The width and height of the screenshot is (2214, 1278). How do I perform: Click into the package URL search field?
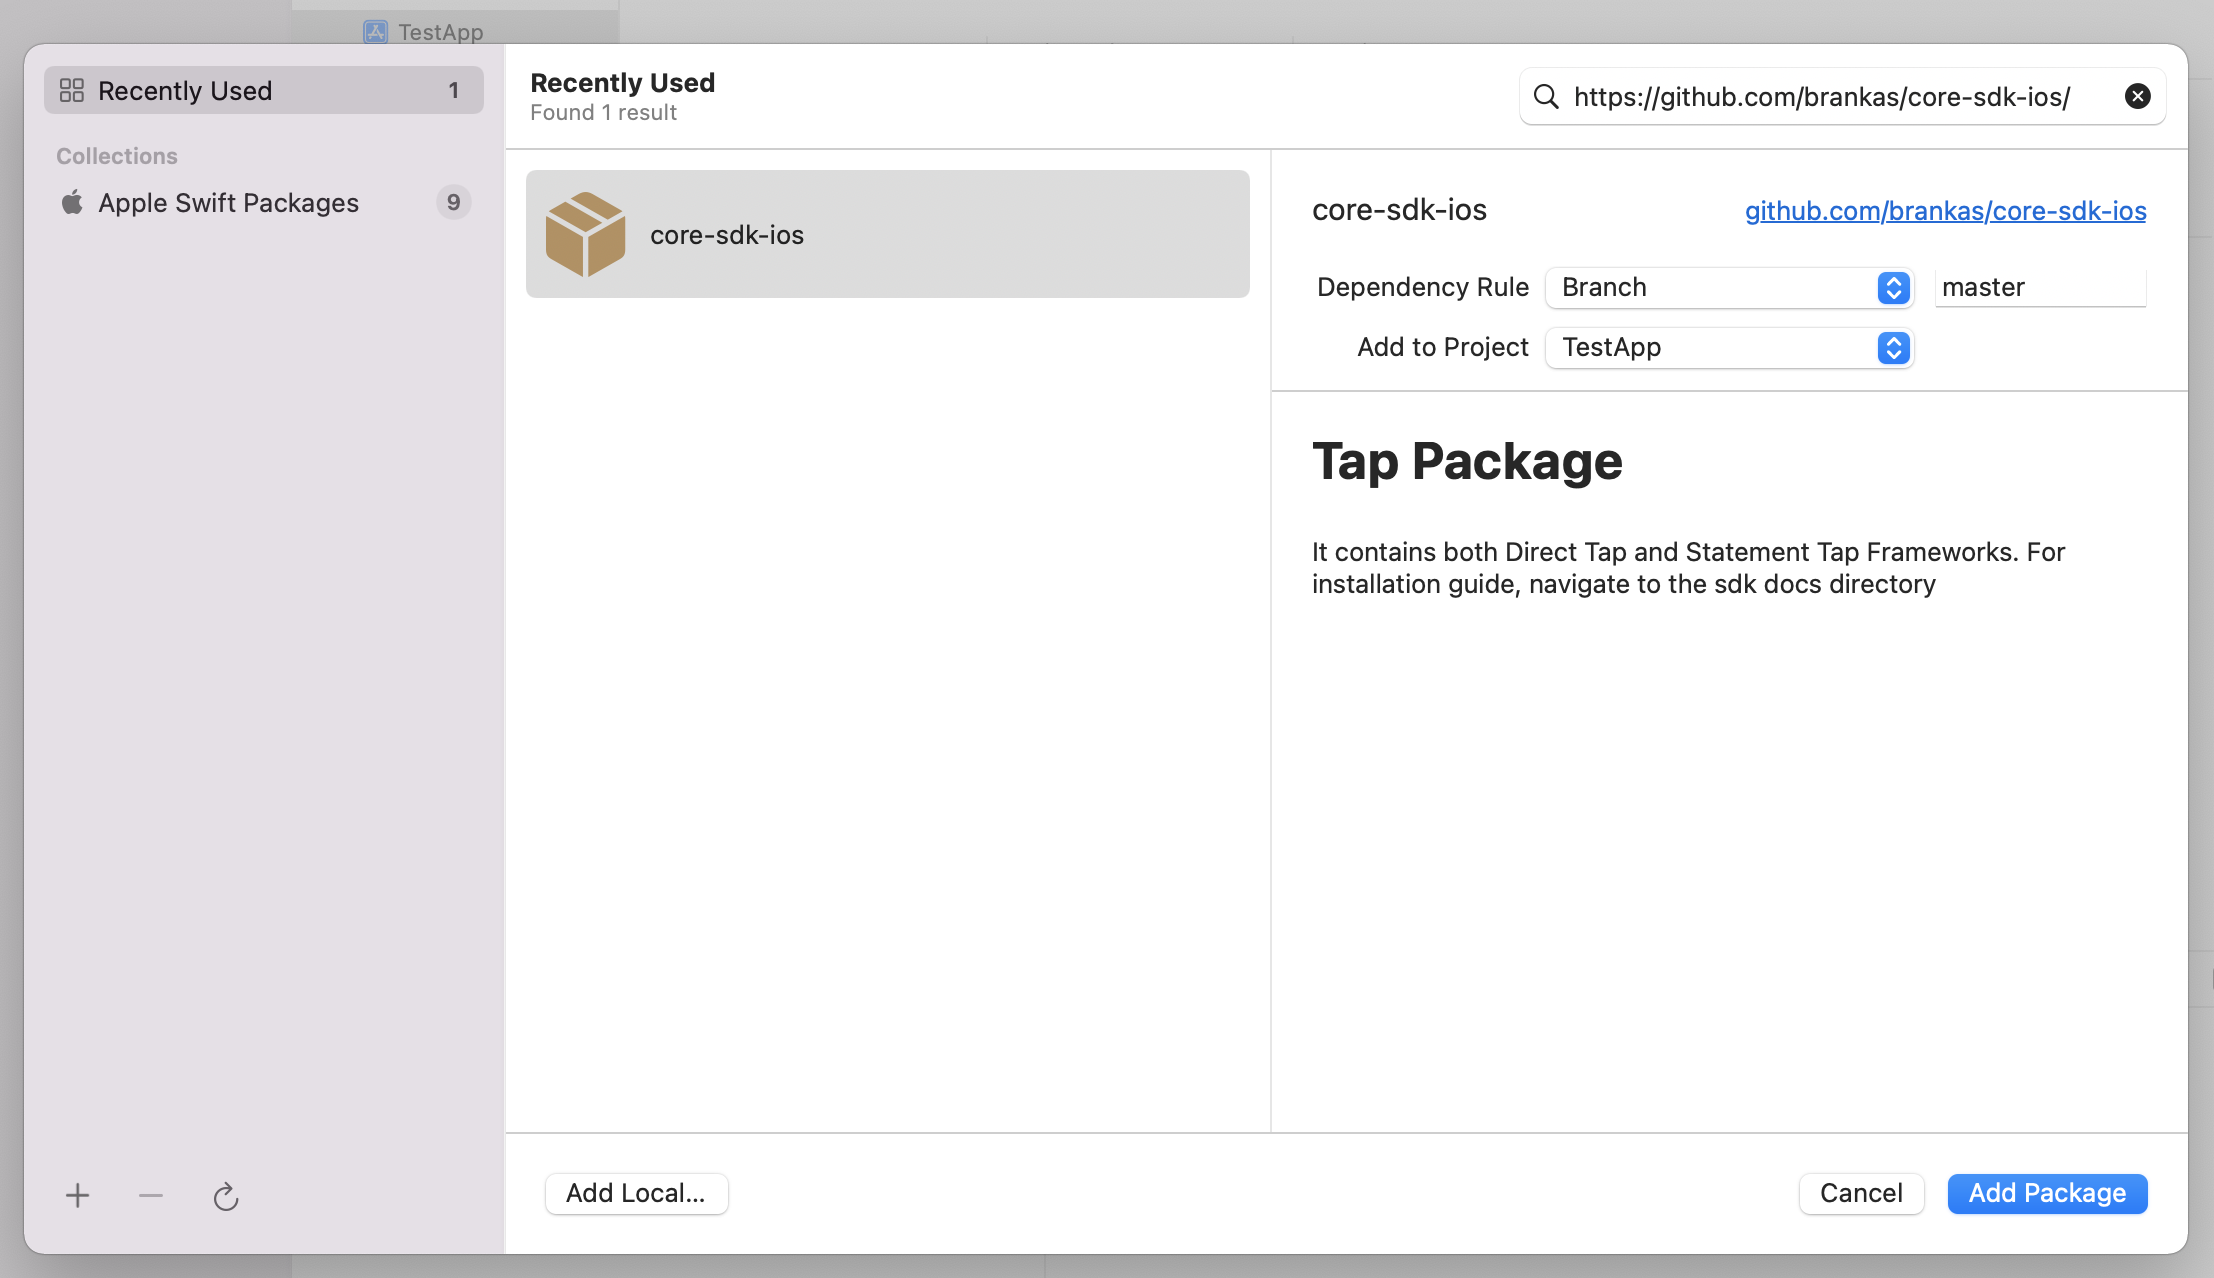1830,96
